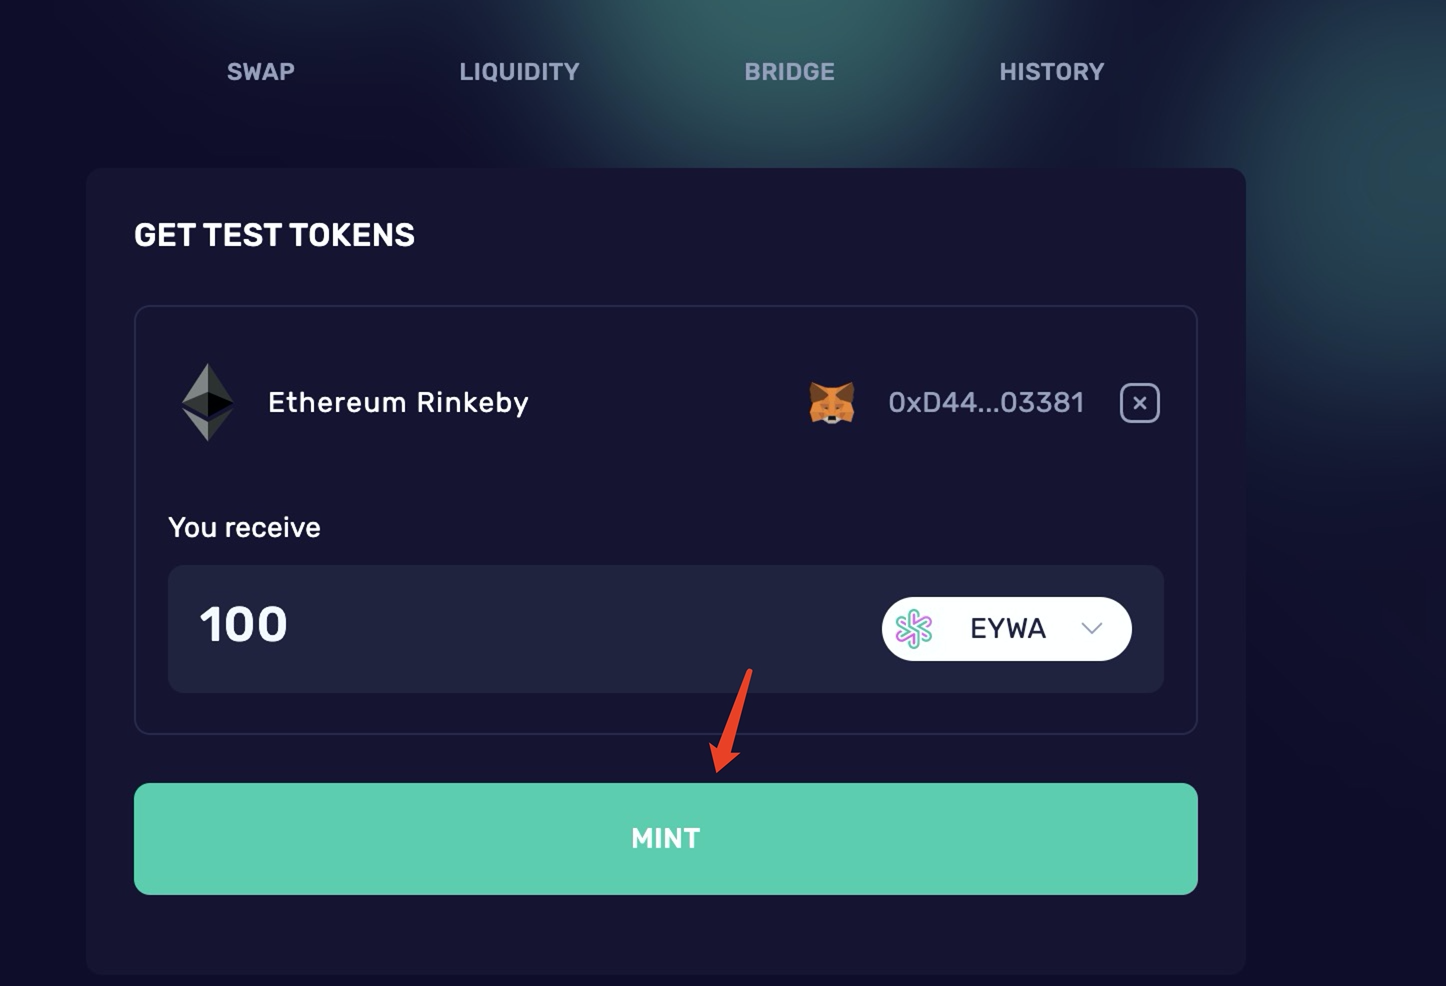Click the MetaMask fox icon

pos(831,403)
